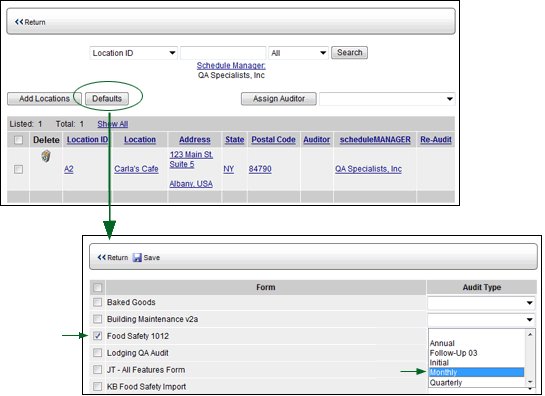Click Return beside Save in the lower panel
Viewport: 545px width, 396px height.
click(113, 258)
